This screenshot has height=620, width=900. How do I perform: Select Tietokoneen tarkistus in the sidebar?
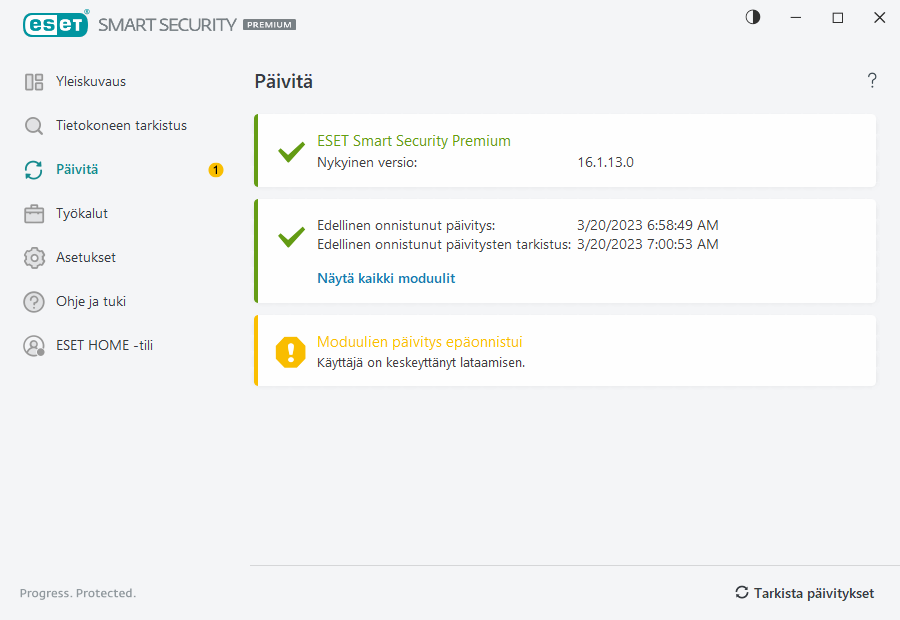(x=121, y=126)
